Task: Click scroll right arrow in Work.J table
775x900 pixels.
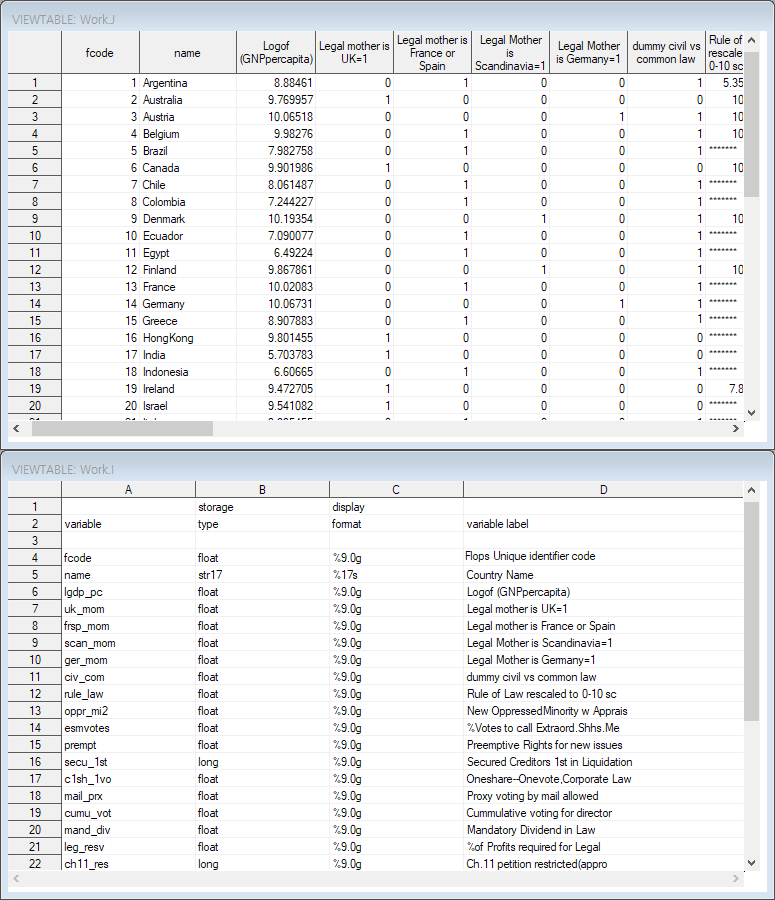Action: pyautogui.click(x=735, y=429)
